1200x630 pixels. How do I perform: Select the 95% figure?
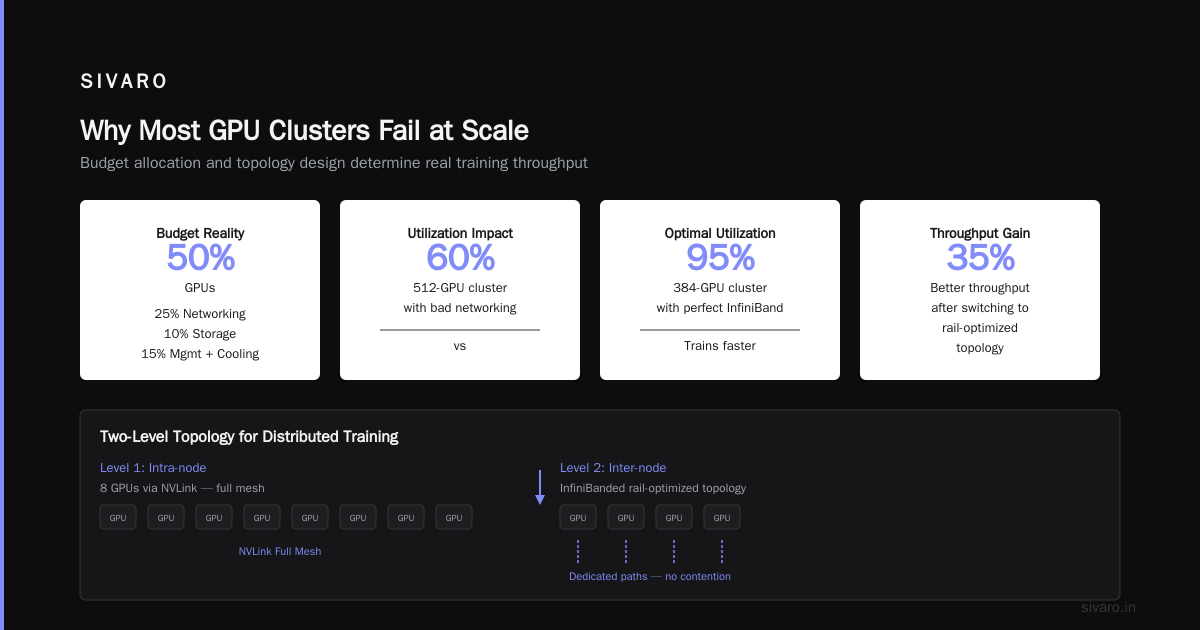click(x=720, y=258)
